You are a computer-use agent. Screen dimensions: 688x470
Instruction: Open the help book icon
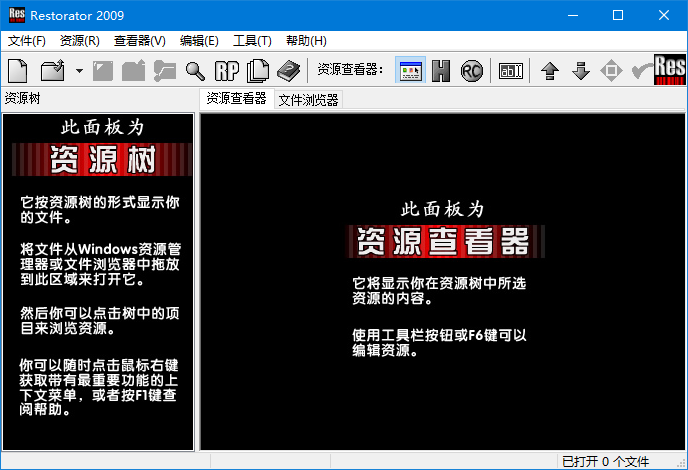289,71
